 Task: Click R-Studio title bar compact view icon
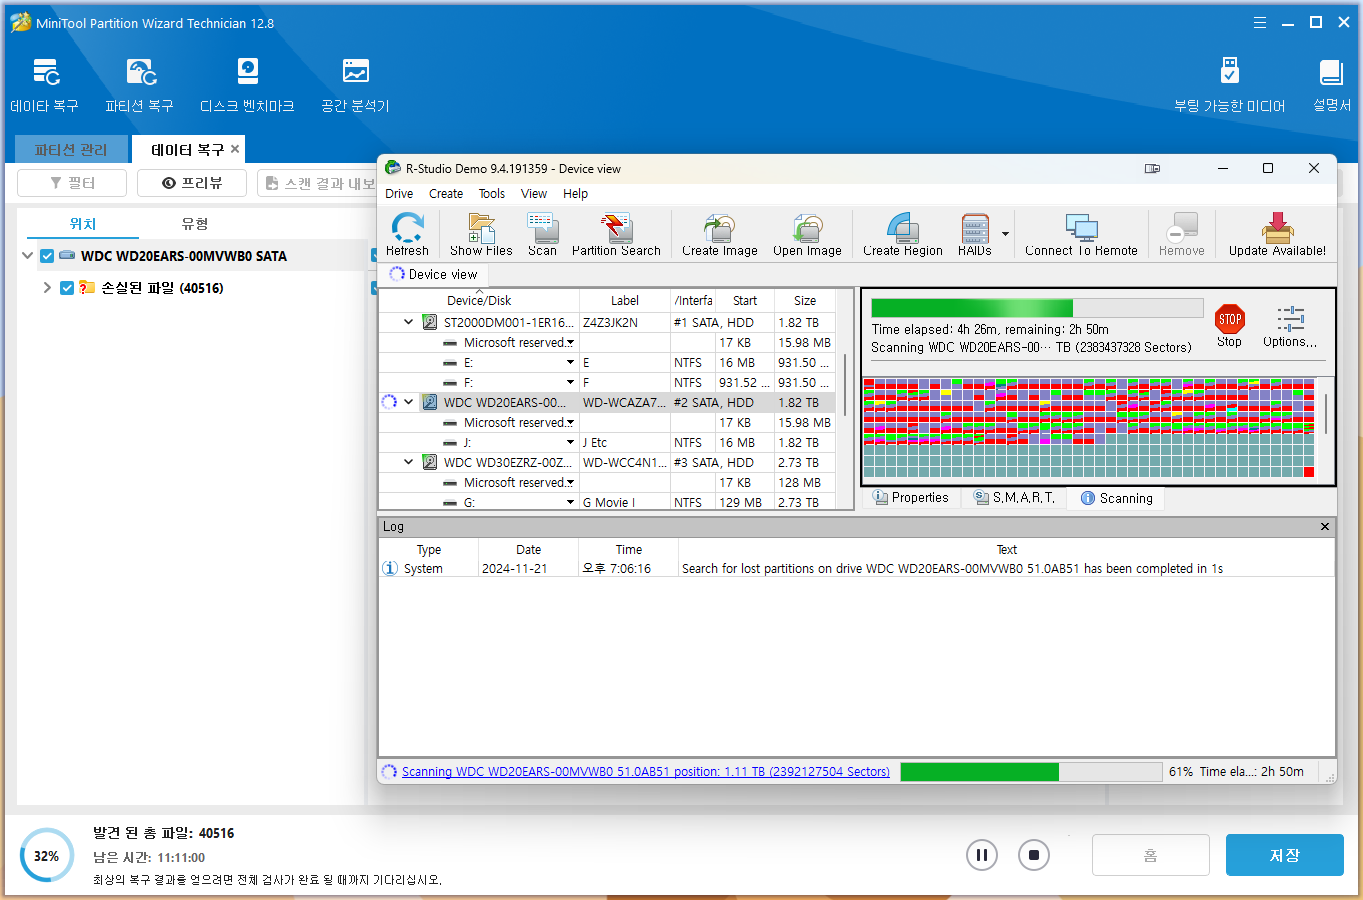point(1152,169)
